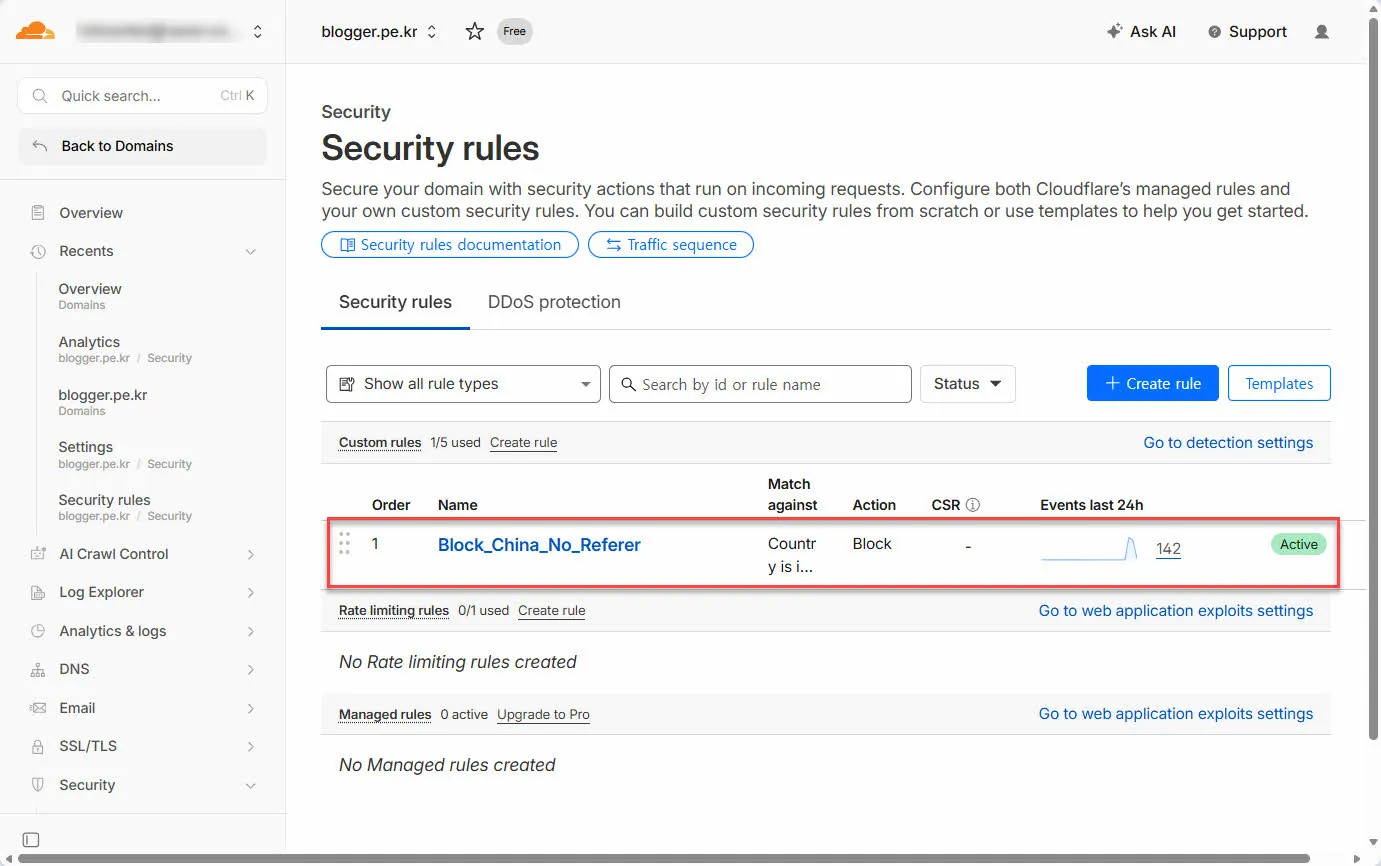Open Templates
Screen dimensions: 1381x866
click(x=1279, y=384)
